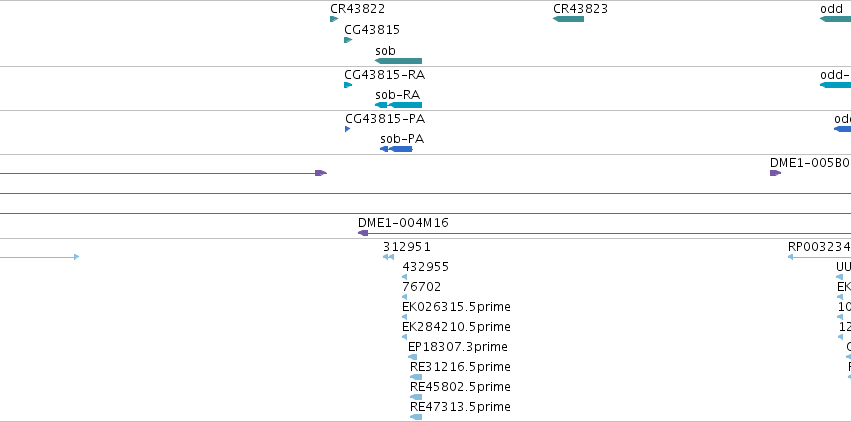Viewport: 851px width, 422px height.
Task: Select the EK026315.5prime arrow glyph
Action: tap(404, 317)
